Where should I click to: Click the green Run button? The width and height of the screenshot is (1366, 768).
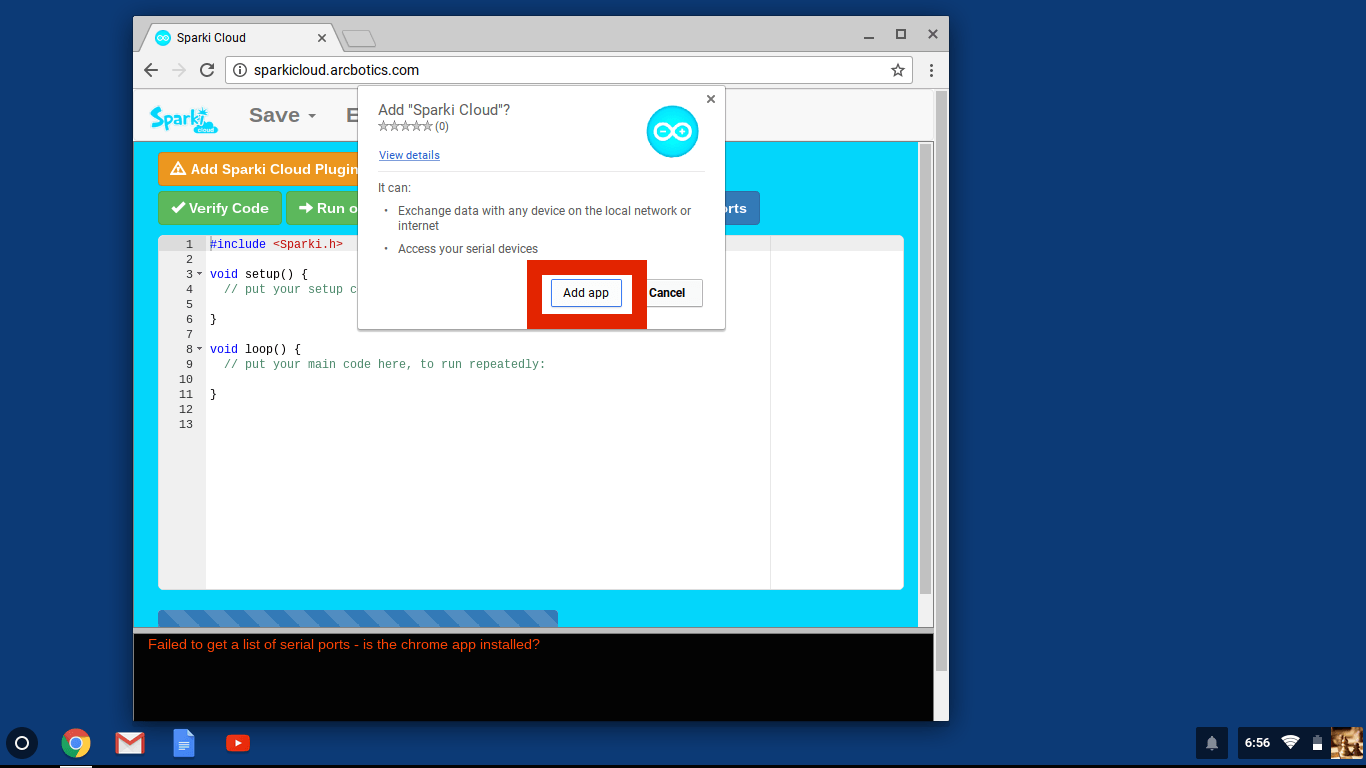click(322, 208)
